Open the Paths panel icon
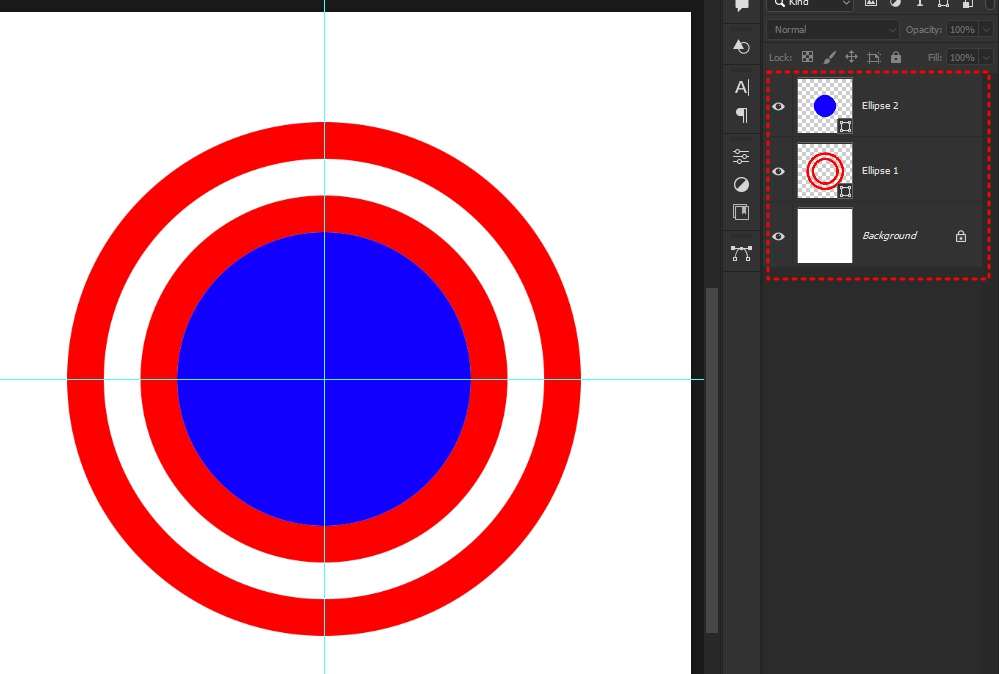999x674 pixels. pyautogui.click(x=741, y=254)
